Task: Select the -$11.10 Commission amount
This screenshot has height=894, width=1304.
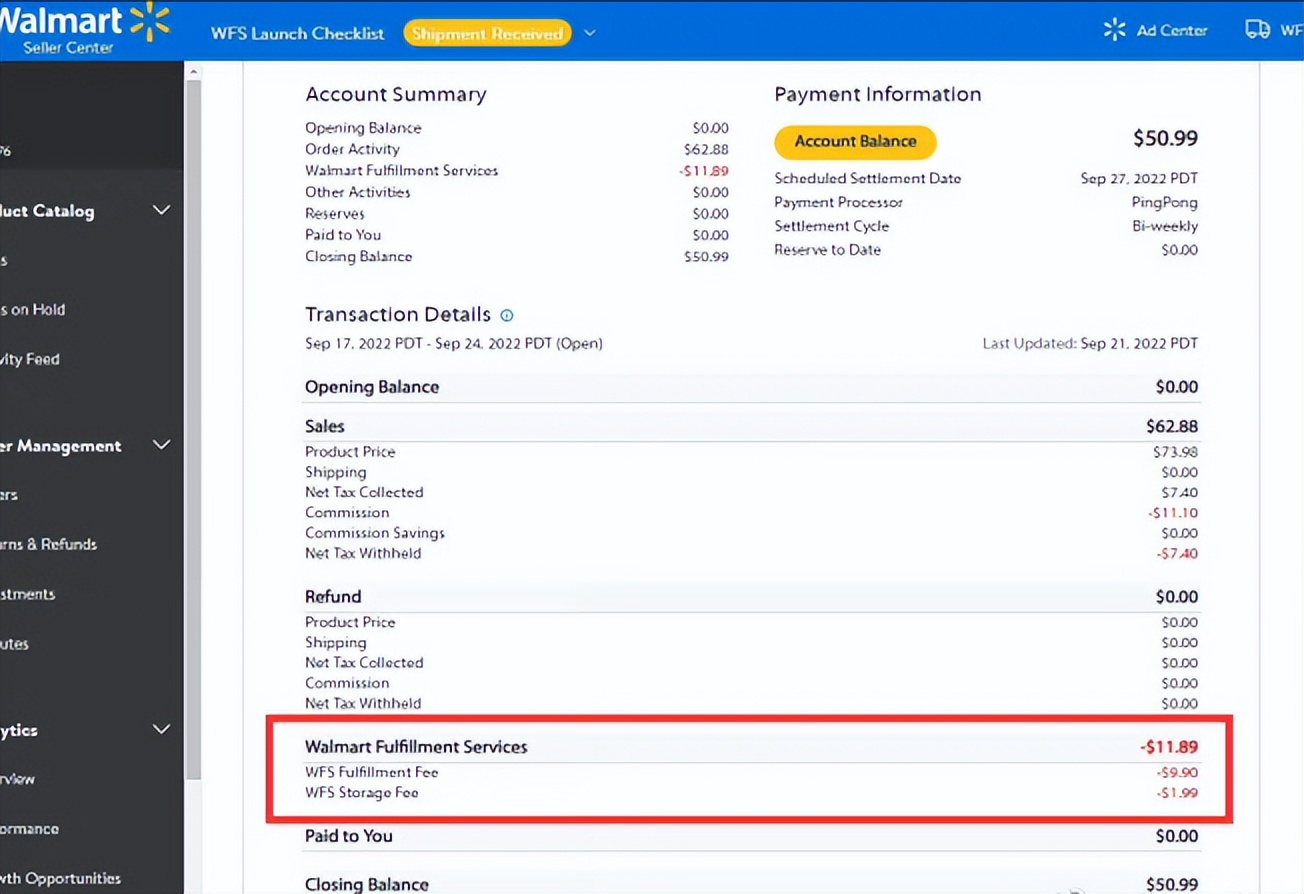Action: (1173, 512)
